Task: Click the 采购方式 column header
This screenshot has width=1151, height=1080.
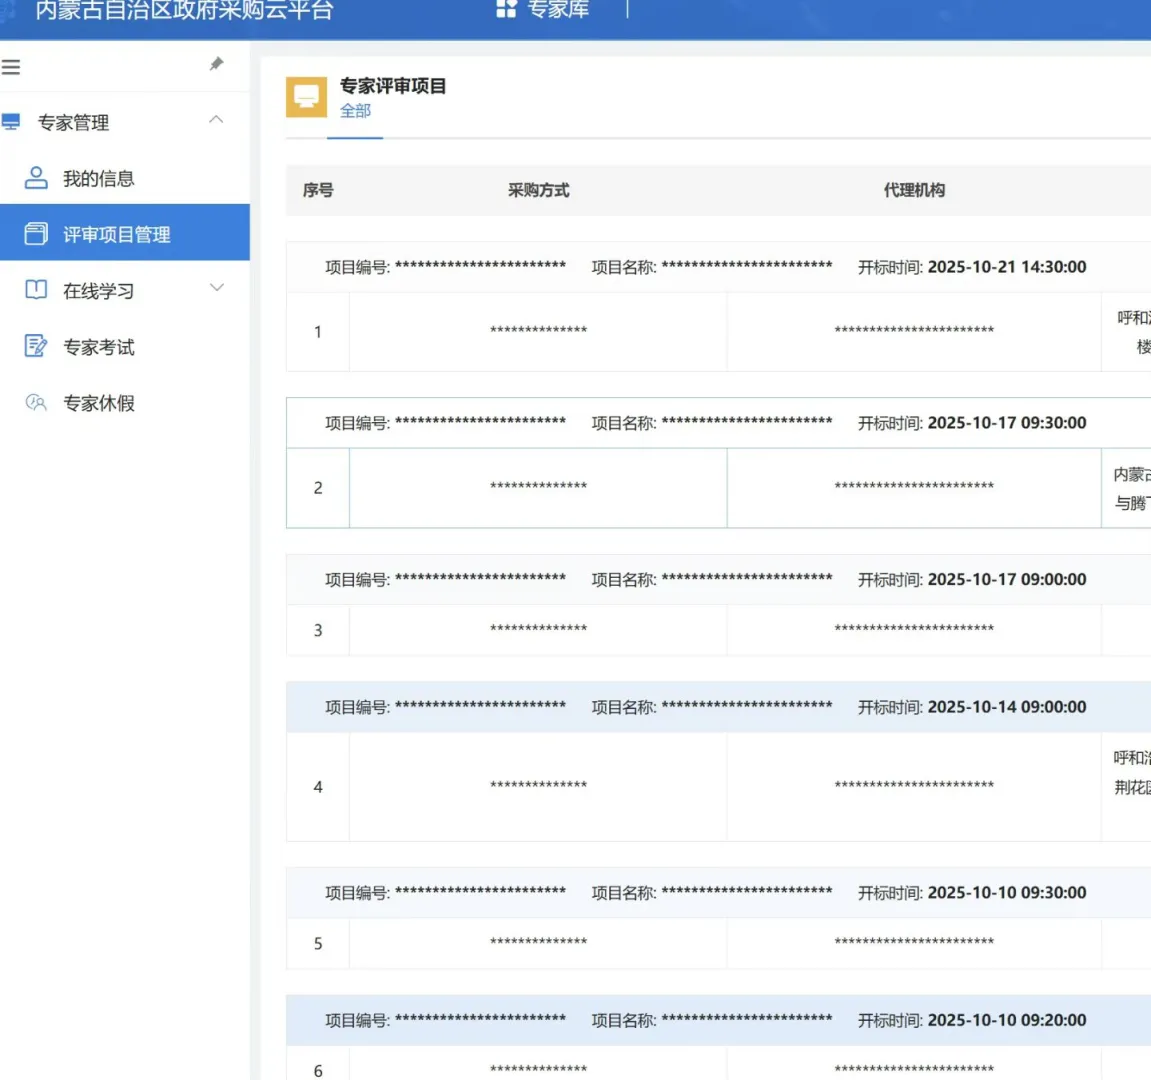Action: tap(538, 190)
